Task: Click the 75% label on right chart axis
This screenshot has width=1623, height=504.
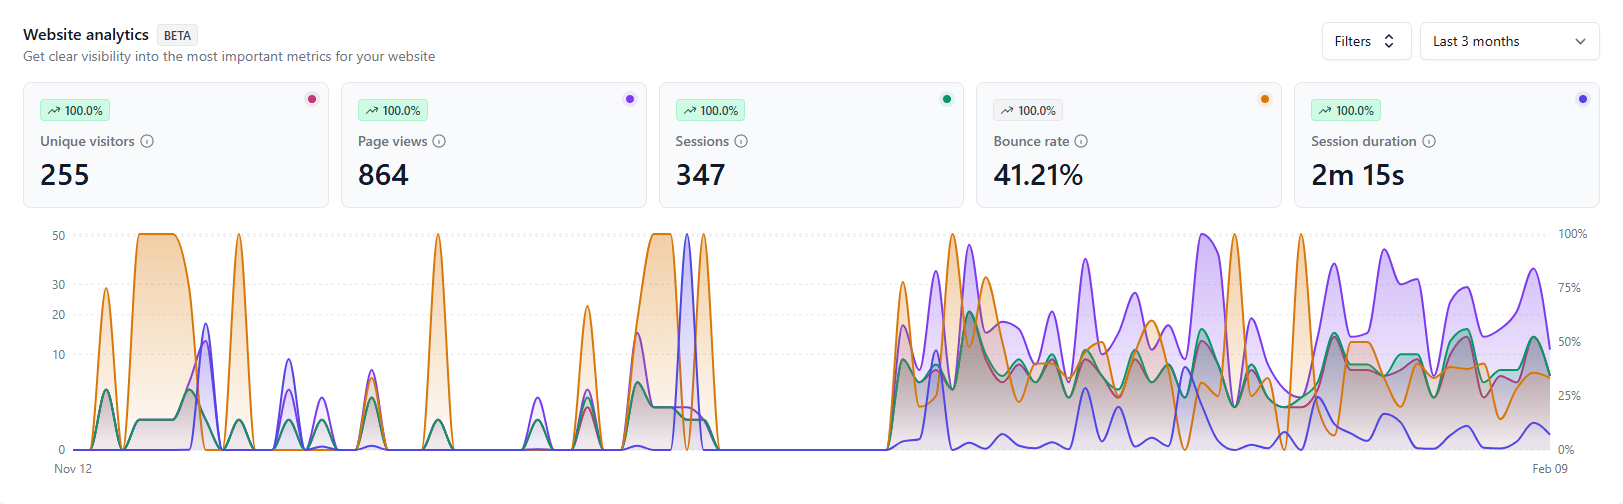Action: click(1570, 288)
